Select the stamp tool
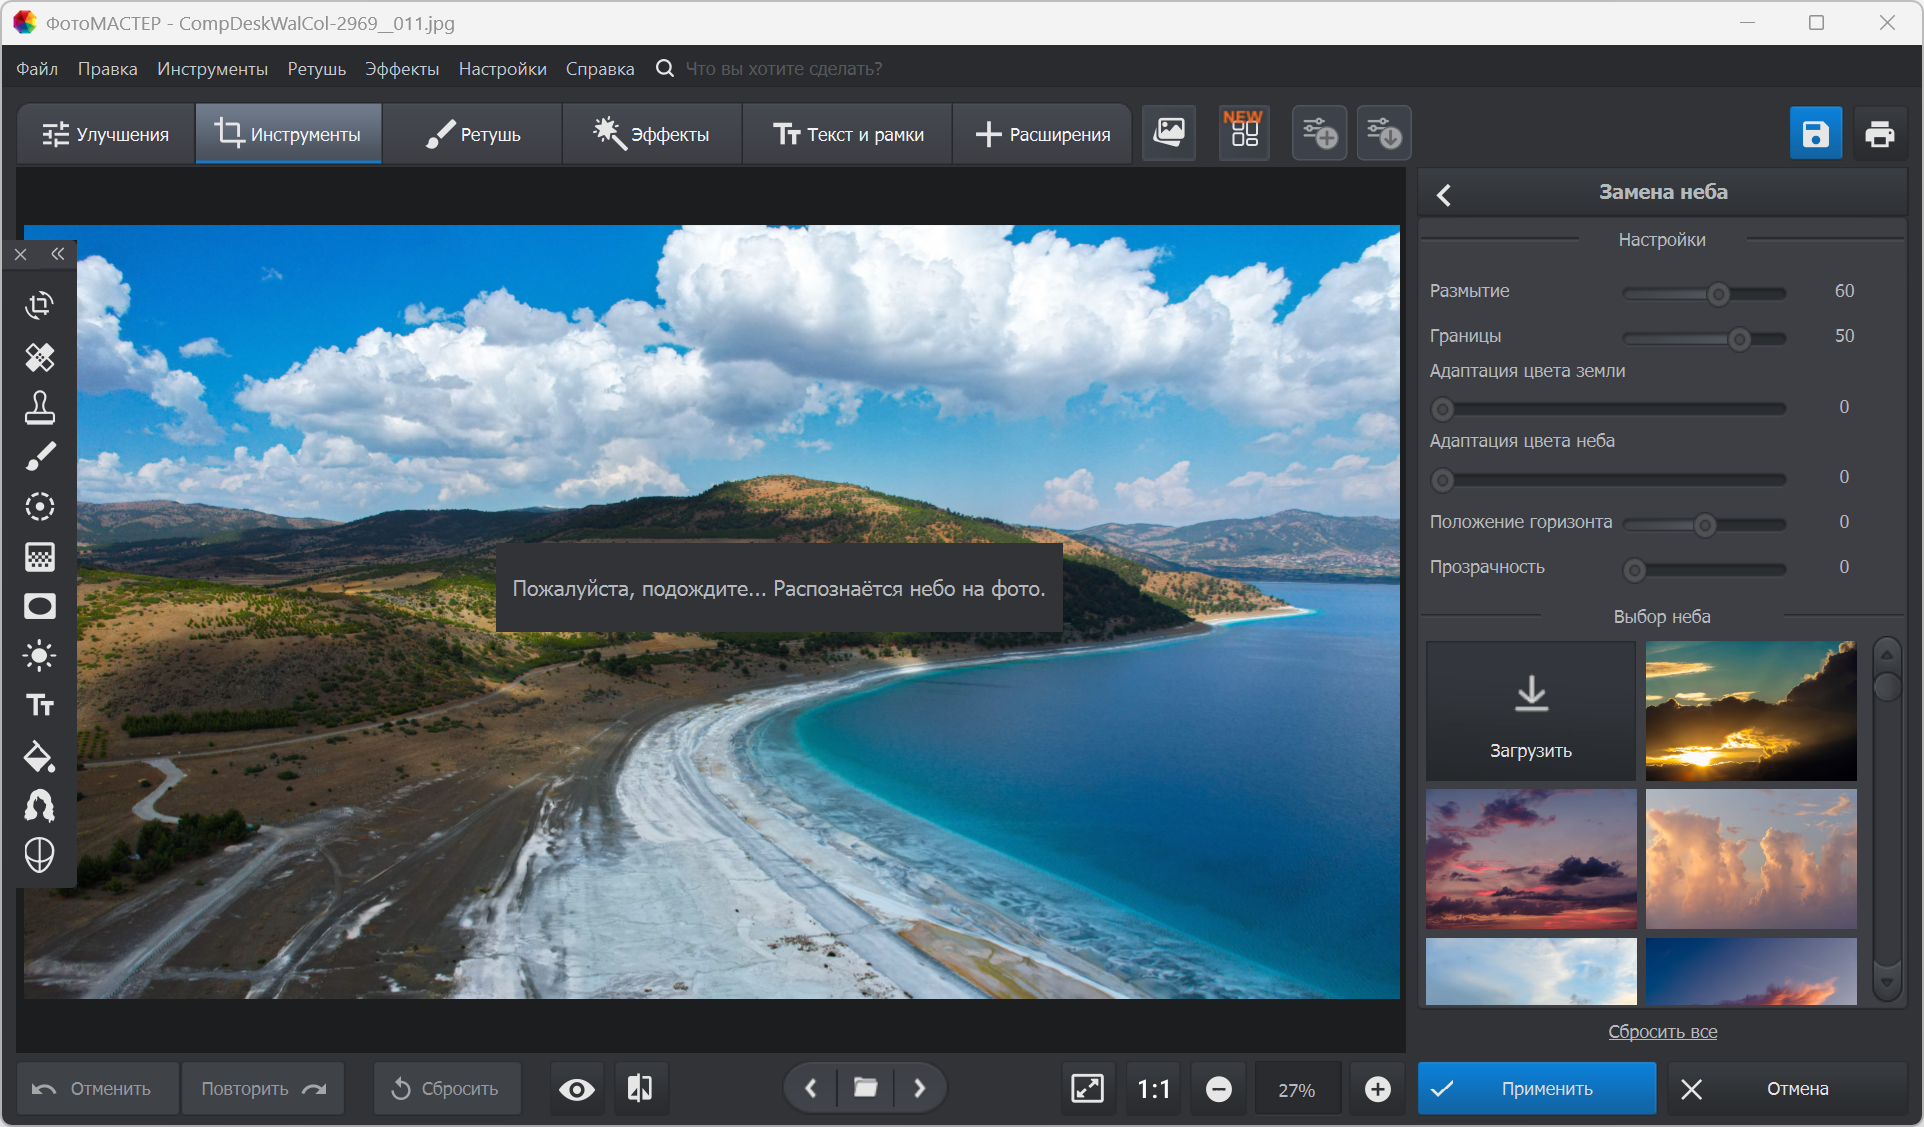1924x1127 pixels. [x=39, y=407]
